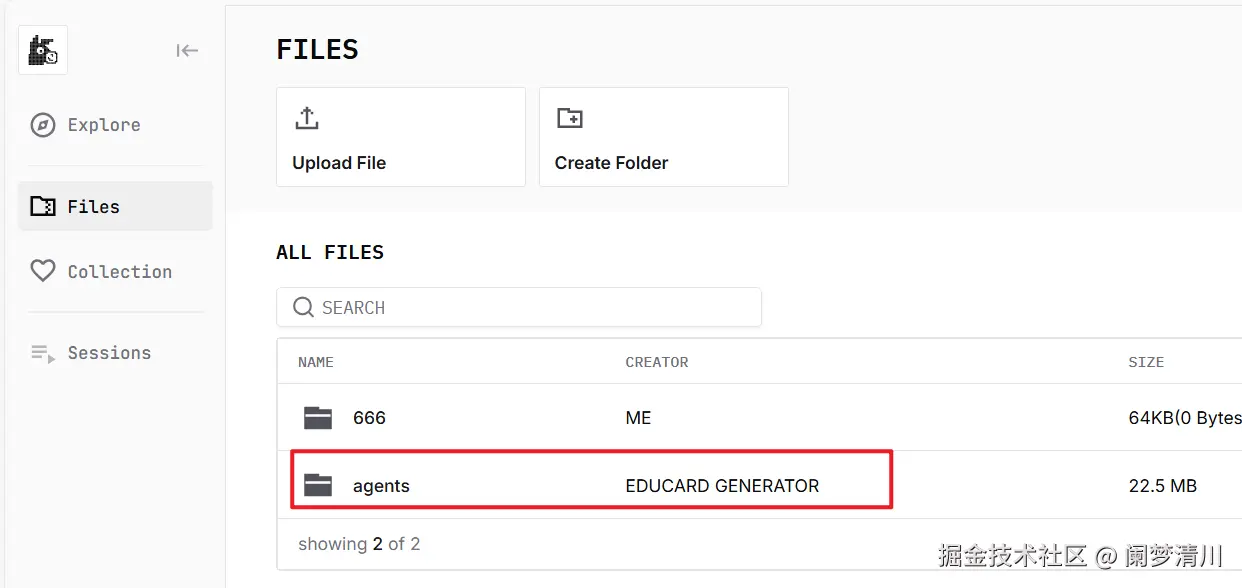Click the Files folder icon in sidebar
The width and height of the screenshot is (1242, 588).
[43, 207]
